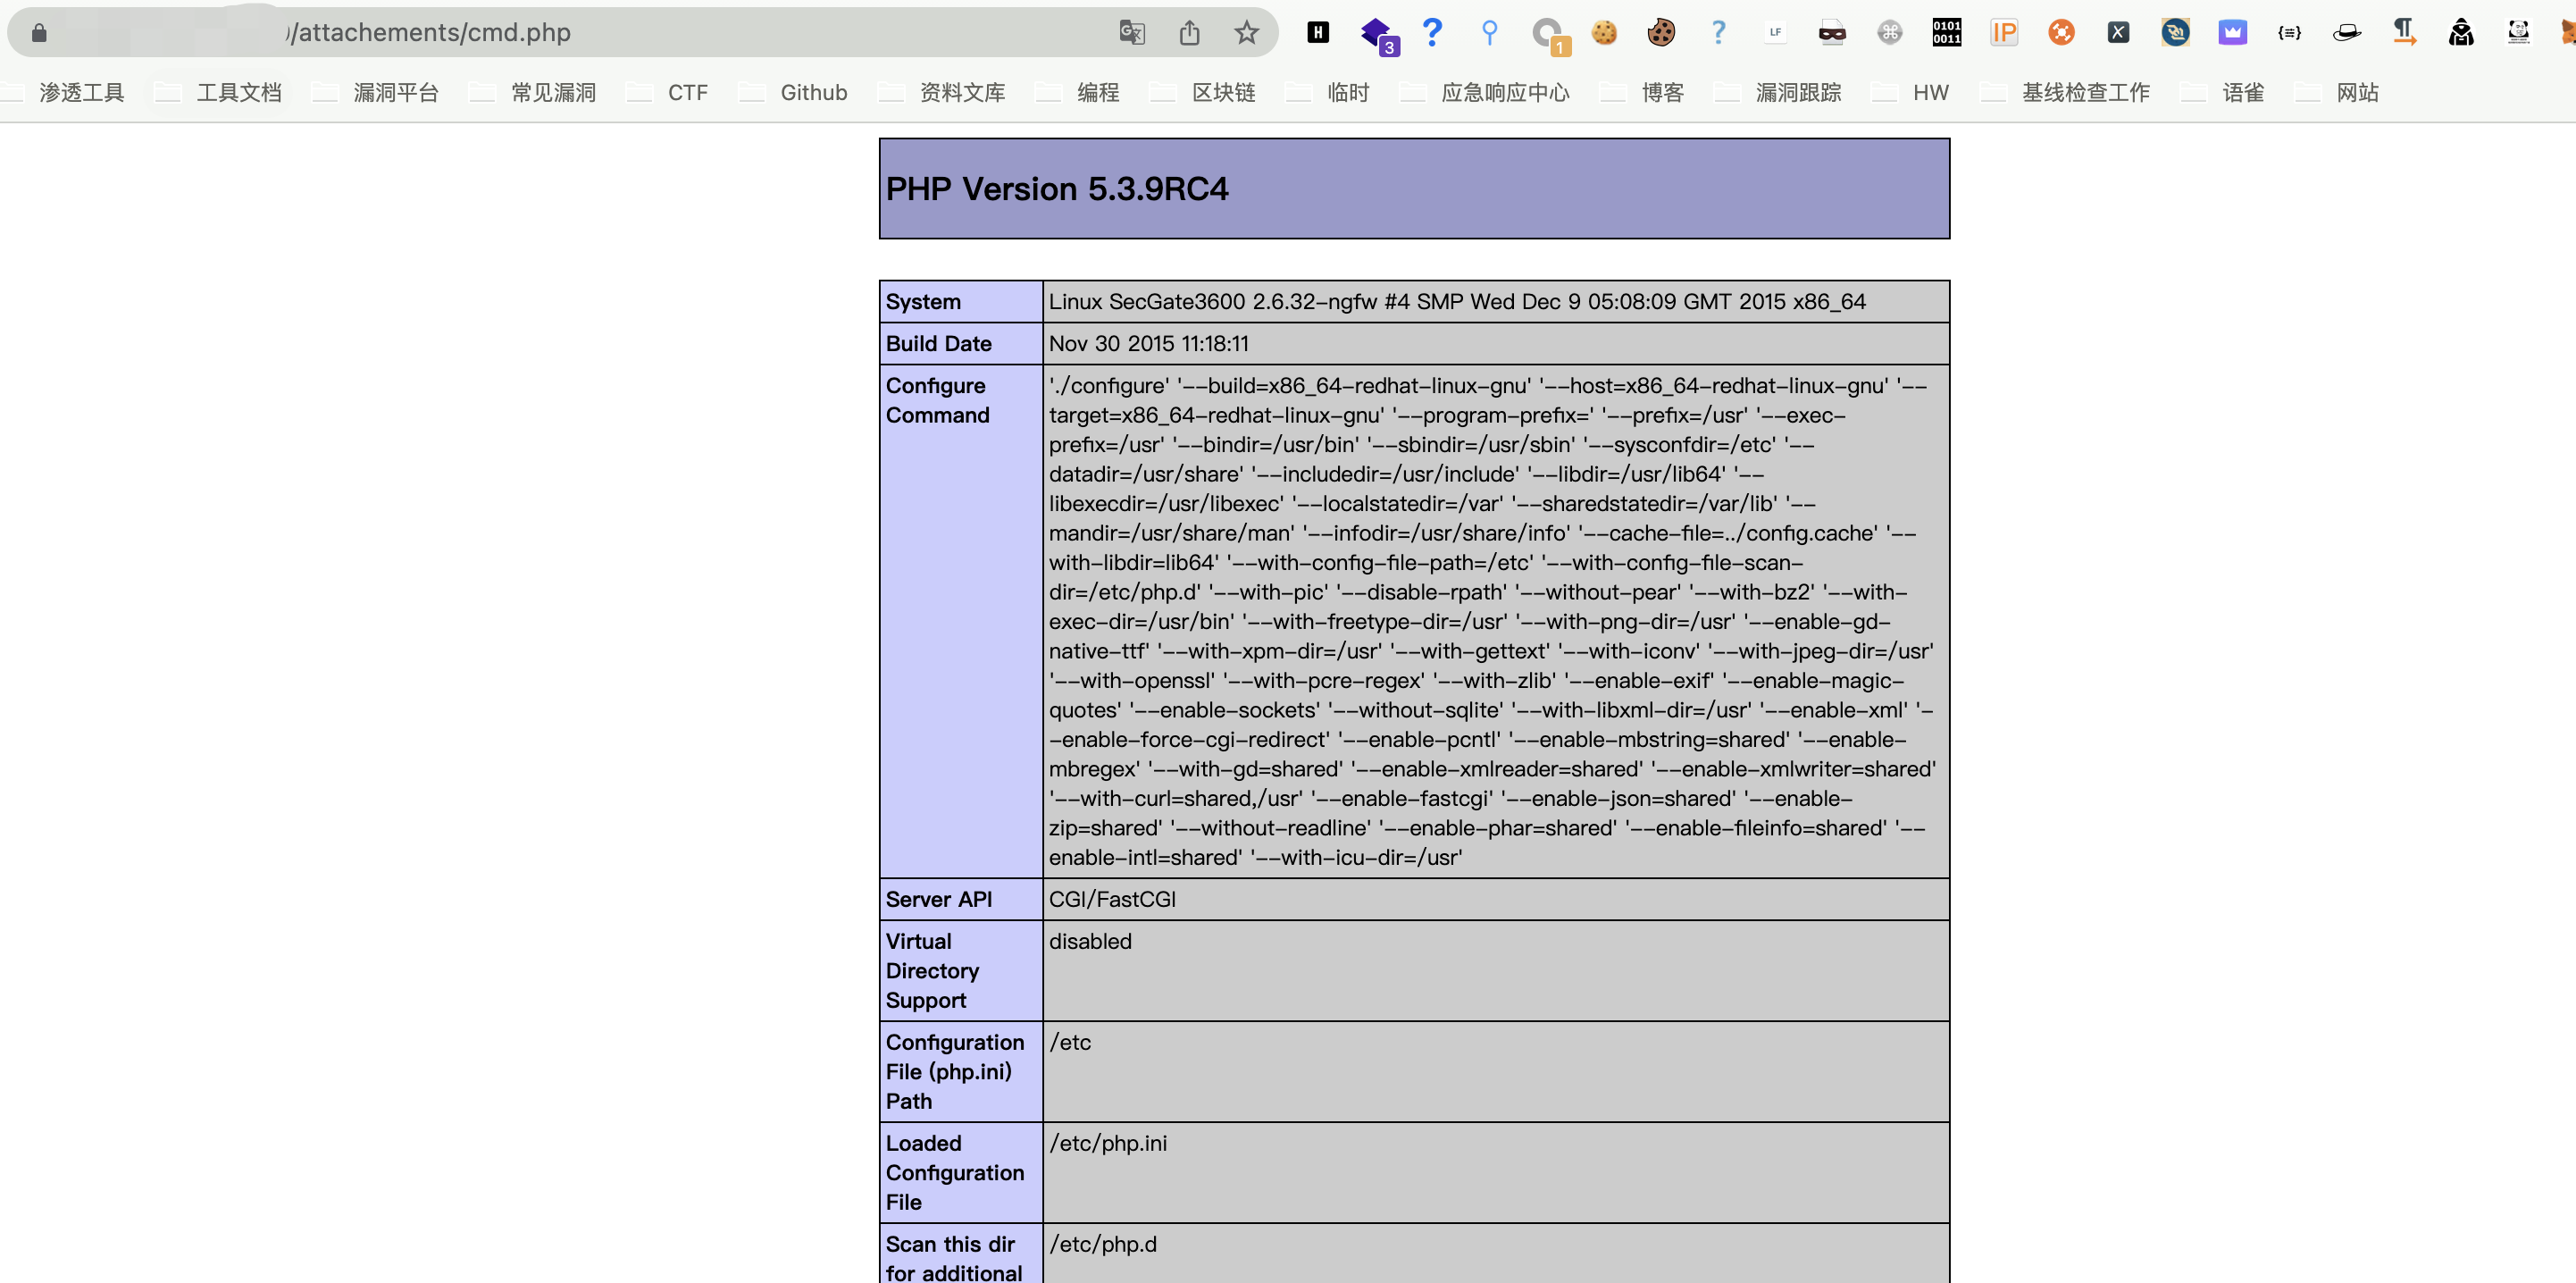The height and width of the screenshot is (1283, 2576).
Task: Click the translate page icon in address bar
Action: click(x=1131, y=33)
